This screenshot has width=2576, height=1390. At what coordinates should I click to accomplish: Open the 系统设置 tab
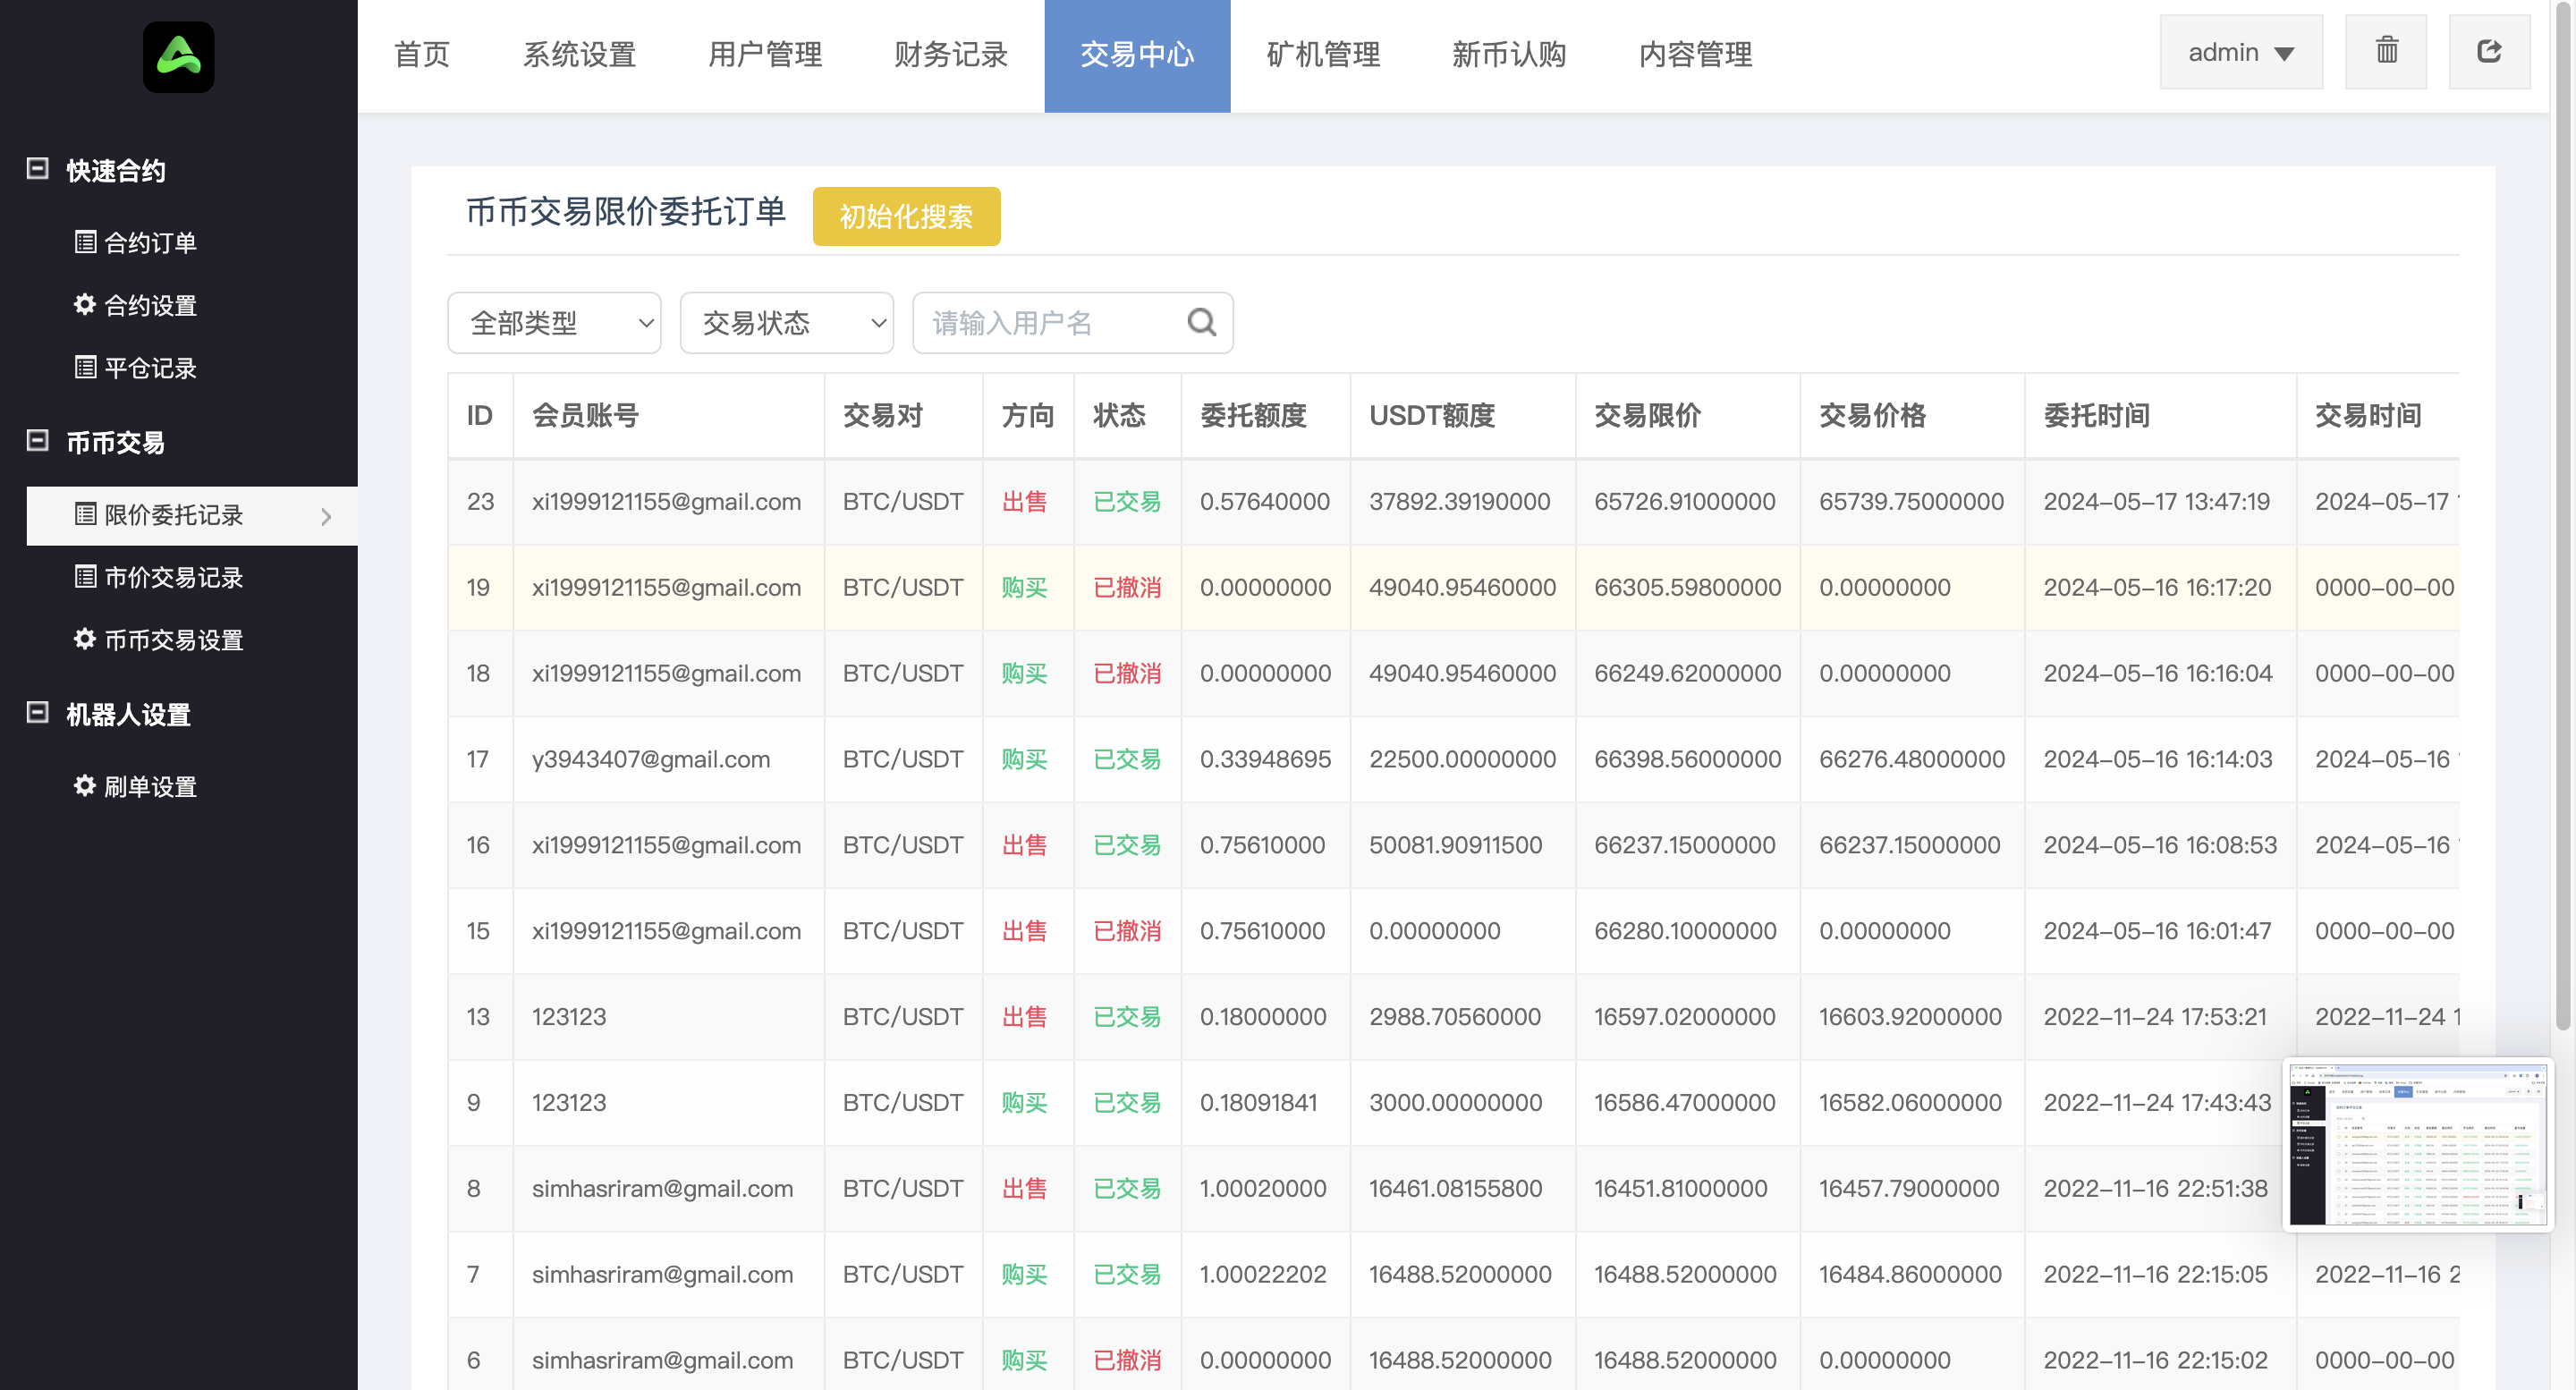[580, 55]
